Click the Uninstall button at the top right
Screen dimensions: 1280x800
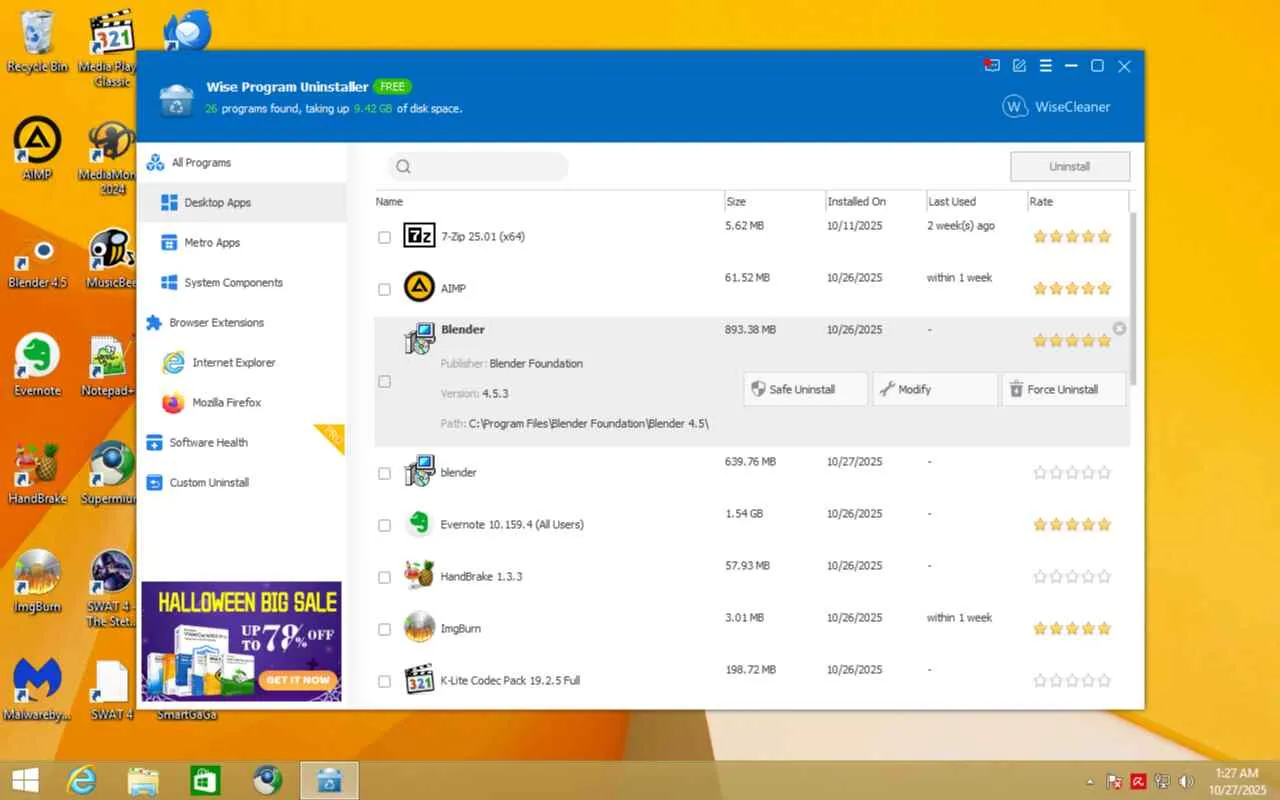coord(1070,166)
